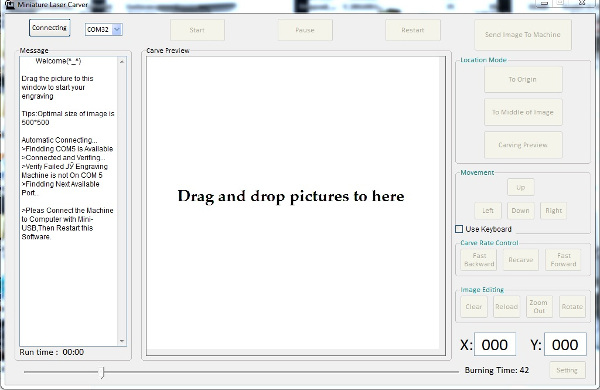Click the Down movement button
The height and width of the screenshot is (390, 600).
(520, 211)
